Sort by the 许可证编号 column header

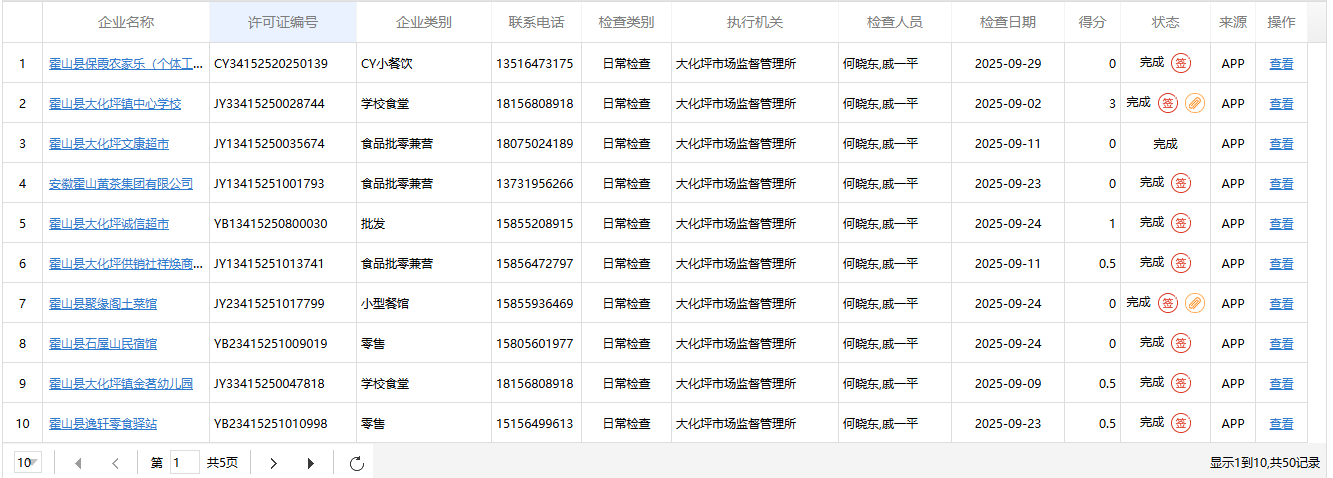click(282, 22)
